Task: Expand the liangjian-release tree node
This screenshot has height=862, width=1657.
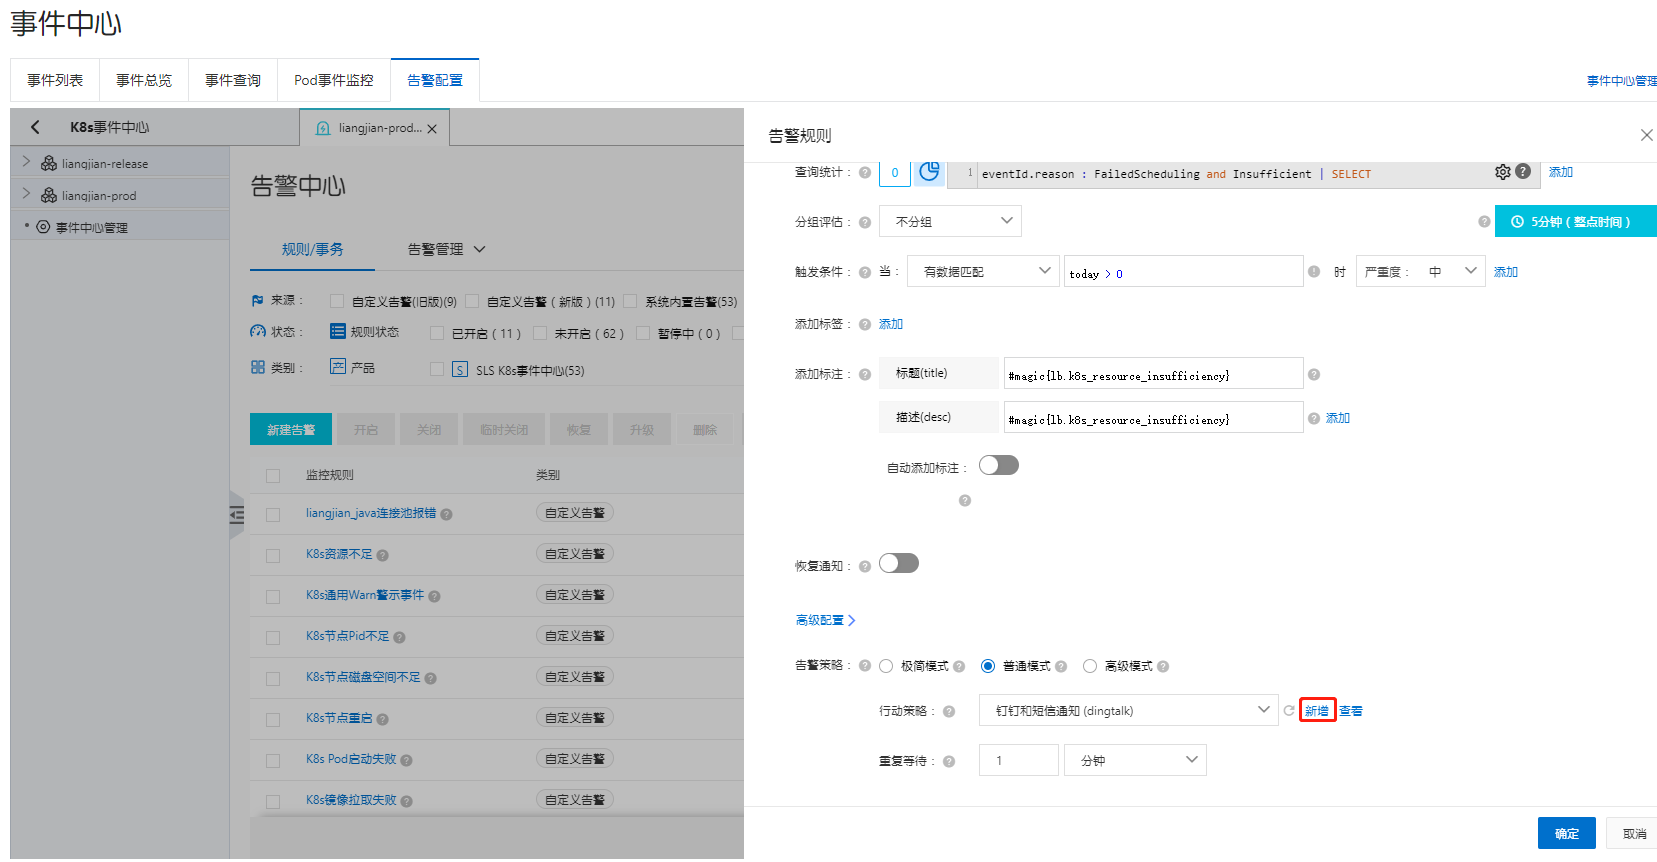Action: (x=27, y=162)
